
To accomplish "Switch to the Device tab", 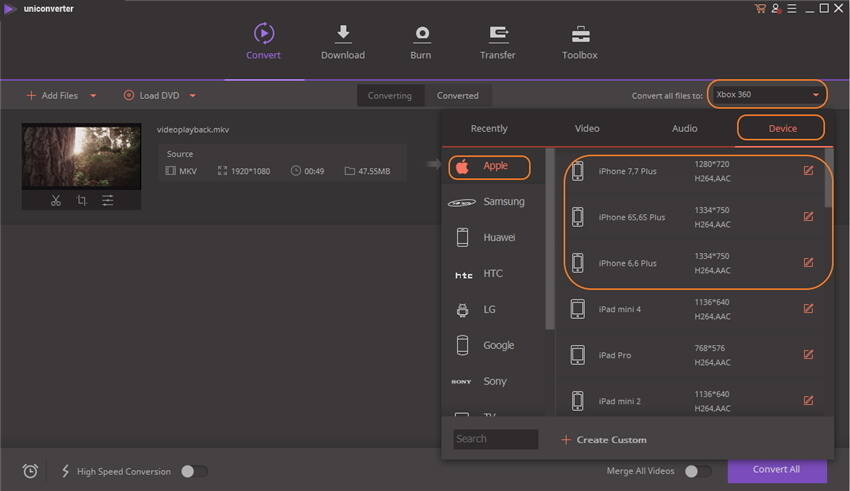I will 782,128.
